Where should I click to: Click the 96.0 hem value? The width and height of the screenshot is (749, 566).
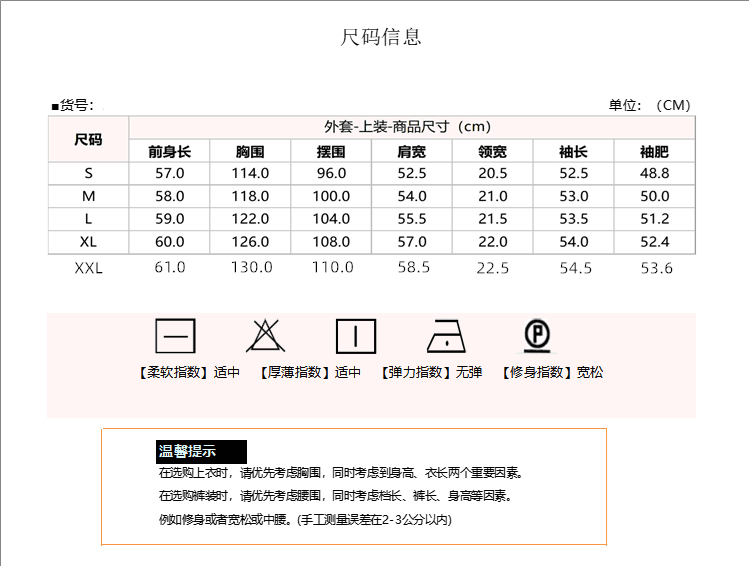(x=331, y=173)
